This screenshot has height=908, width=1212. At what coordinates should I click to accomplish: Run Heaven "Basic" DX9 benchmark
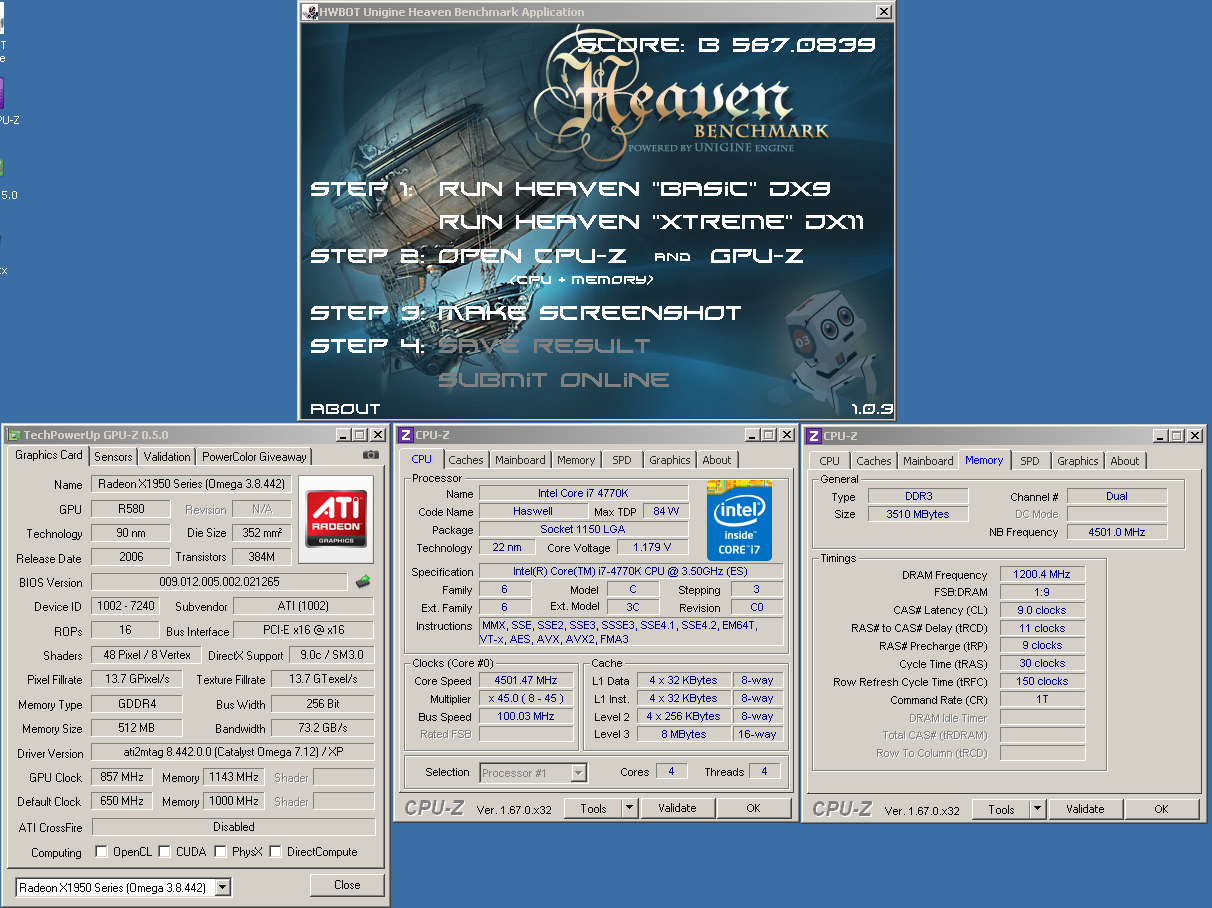[635, 189]
